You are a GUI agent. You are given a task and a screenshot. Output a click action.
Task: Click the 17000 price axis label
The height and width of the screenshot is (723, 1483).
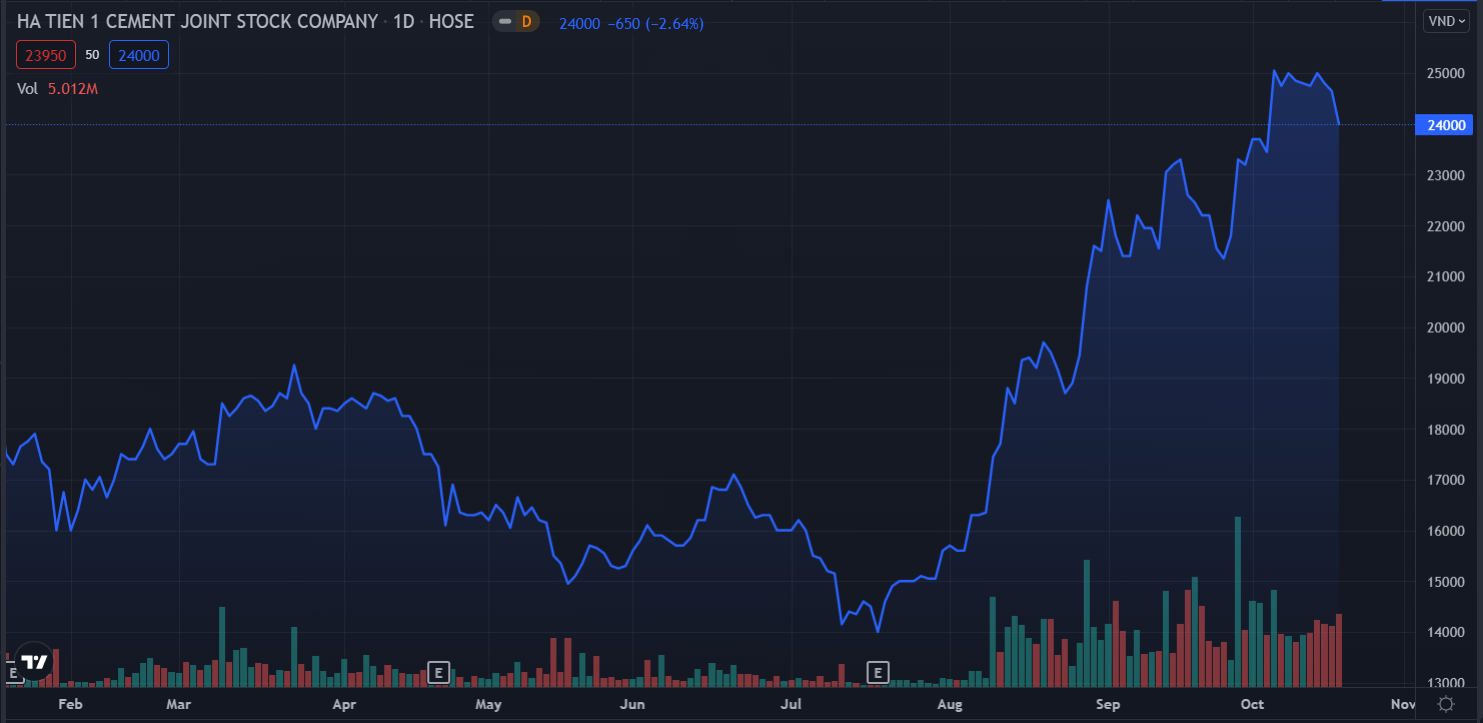coord(1446,480)
